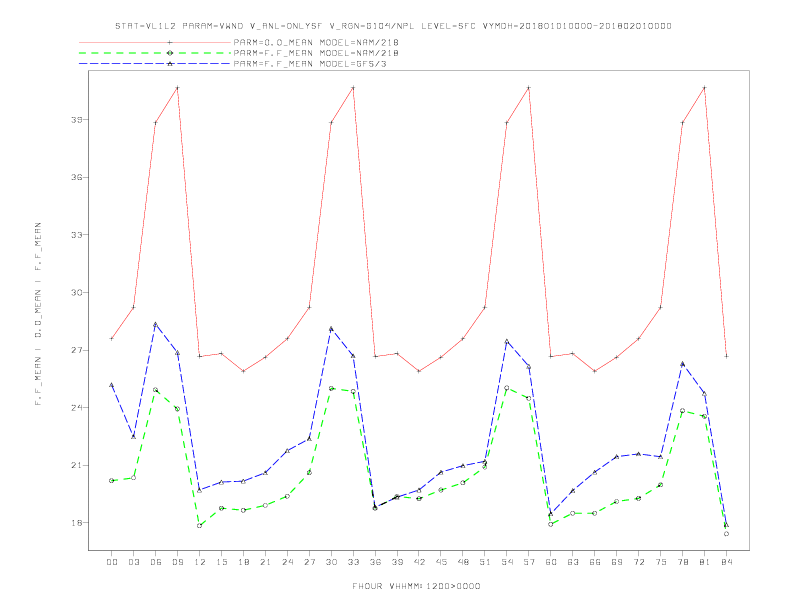This screenshot has height=612, width=792.
Task: Click x-axis forecast hour label 33
Action: pyautogui.click(x=353, y=562)
